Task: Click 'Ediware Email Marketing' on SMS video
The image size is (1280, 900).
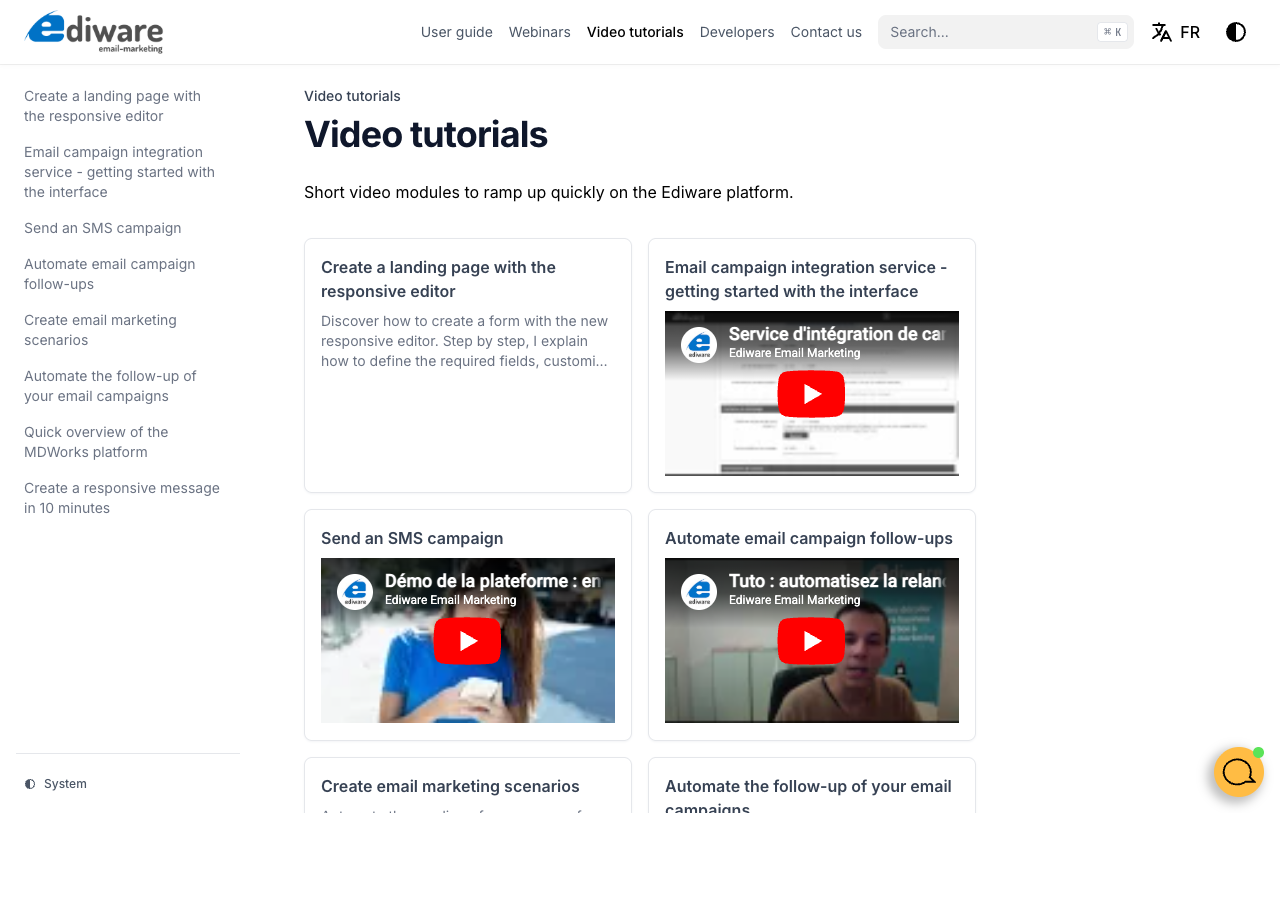Action: (x=450, y=600)
